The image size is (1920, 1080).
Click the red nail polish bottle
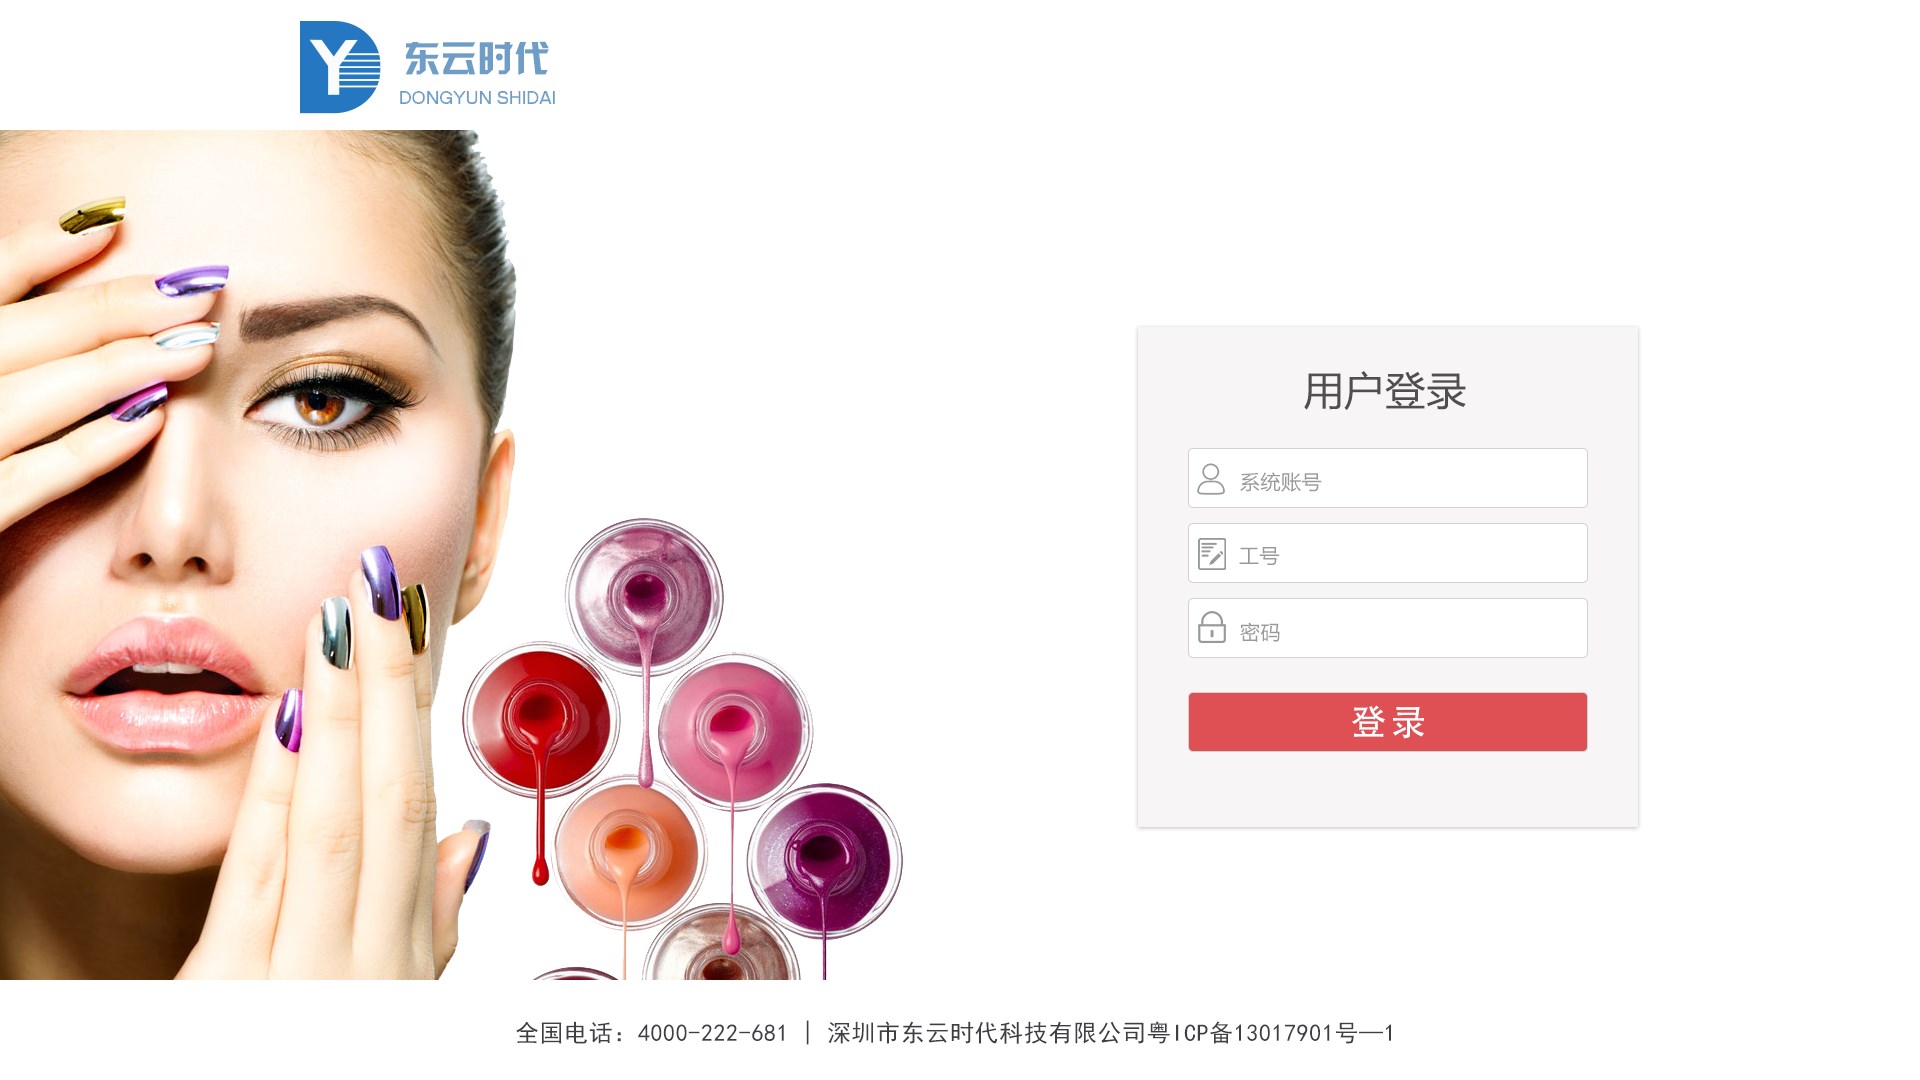(541, 719)
